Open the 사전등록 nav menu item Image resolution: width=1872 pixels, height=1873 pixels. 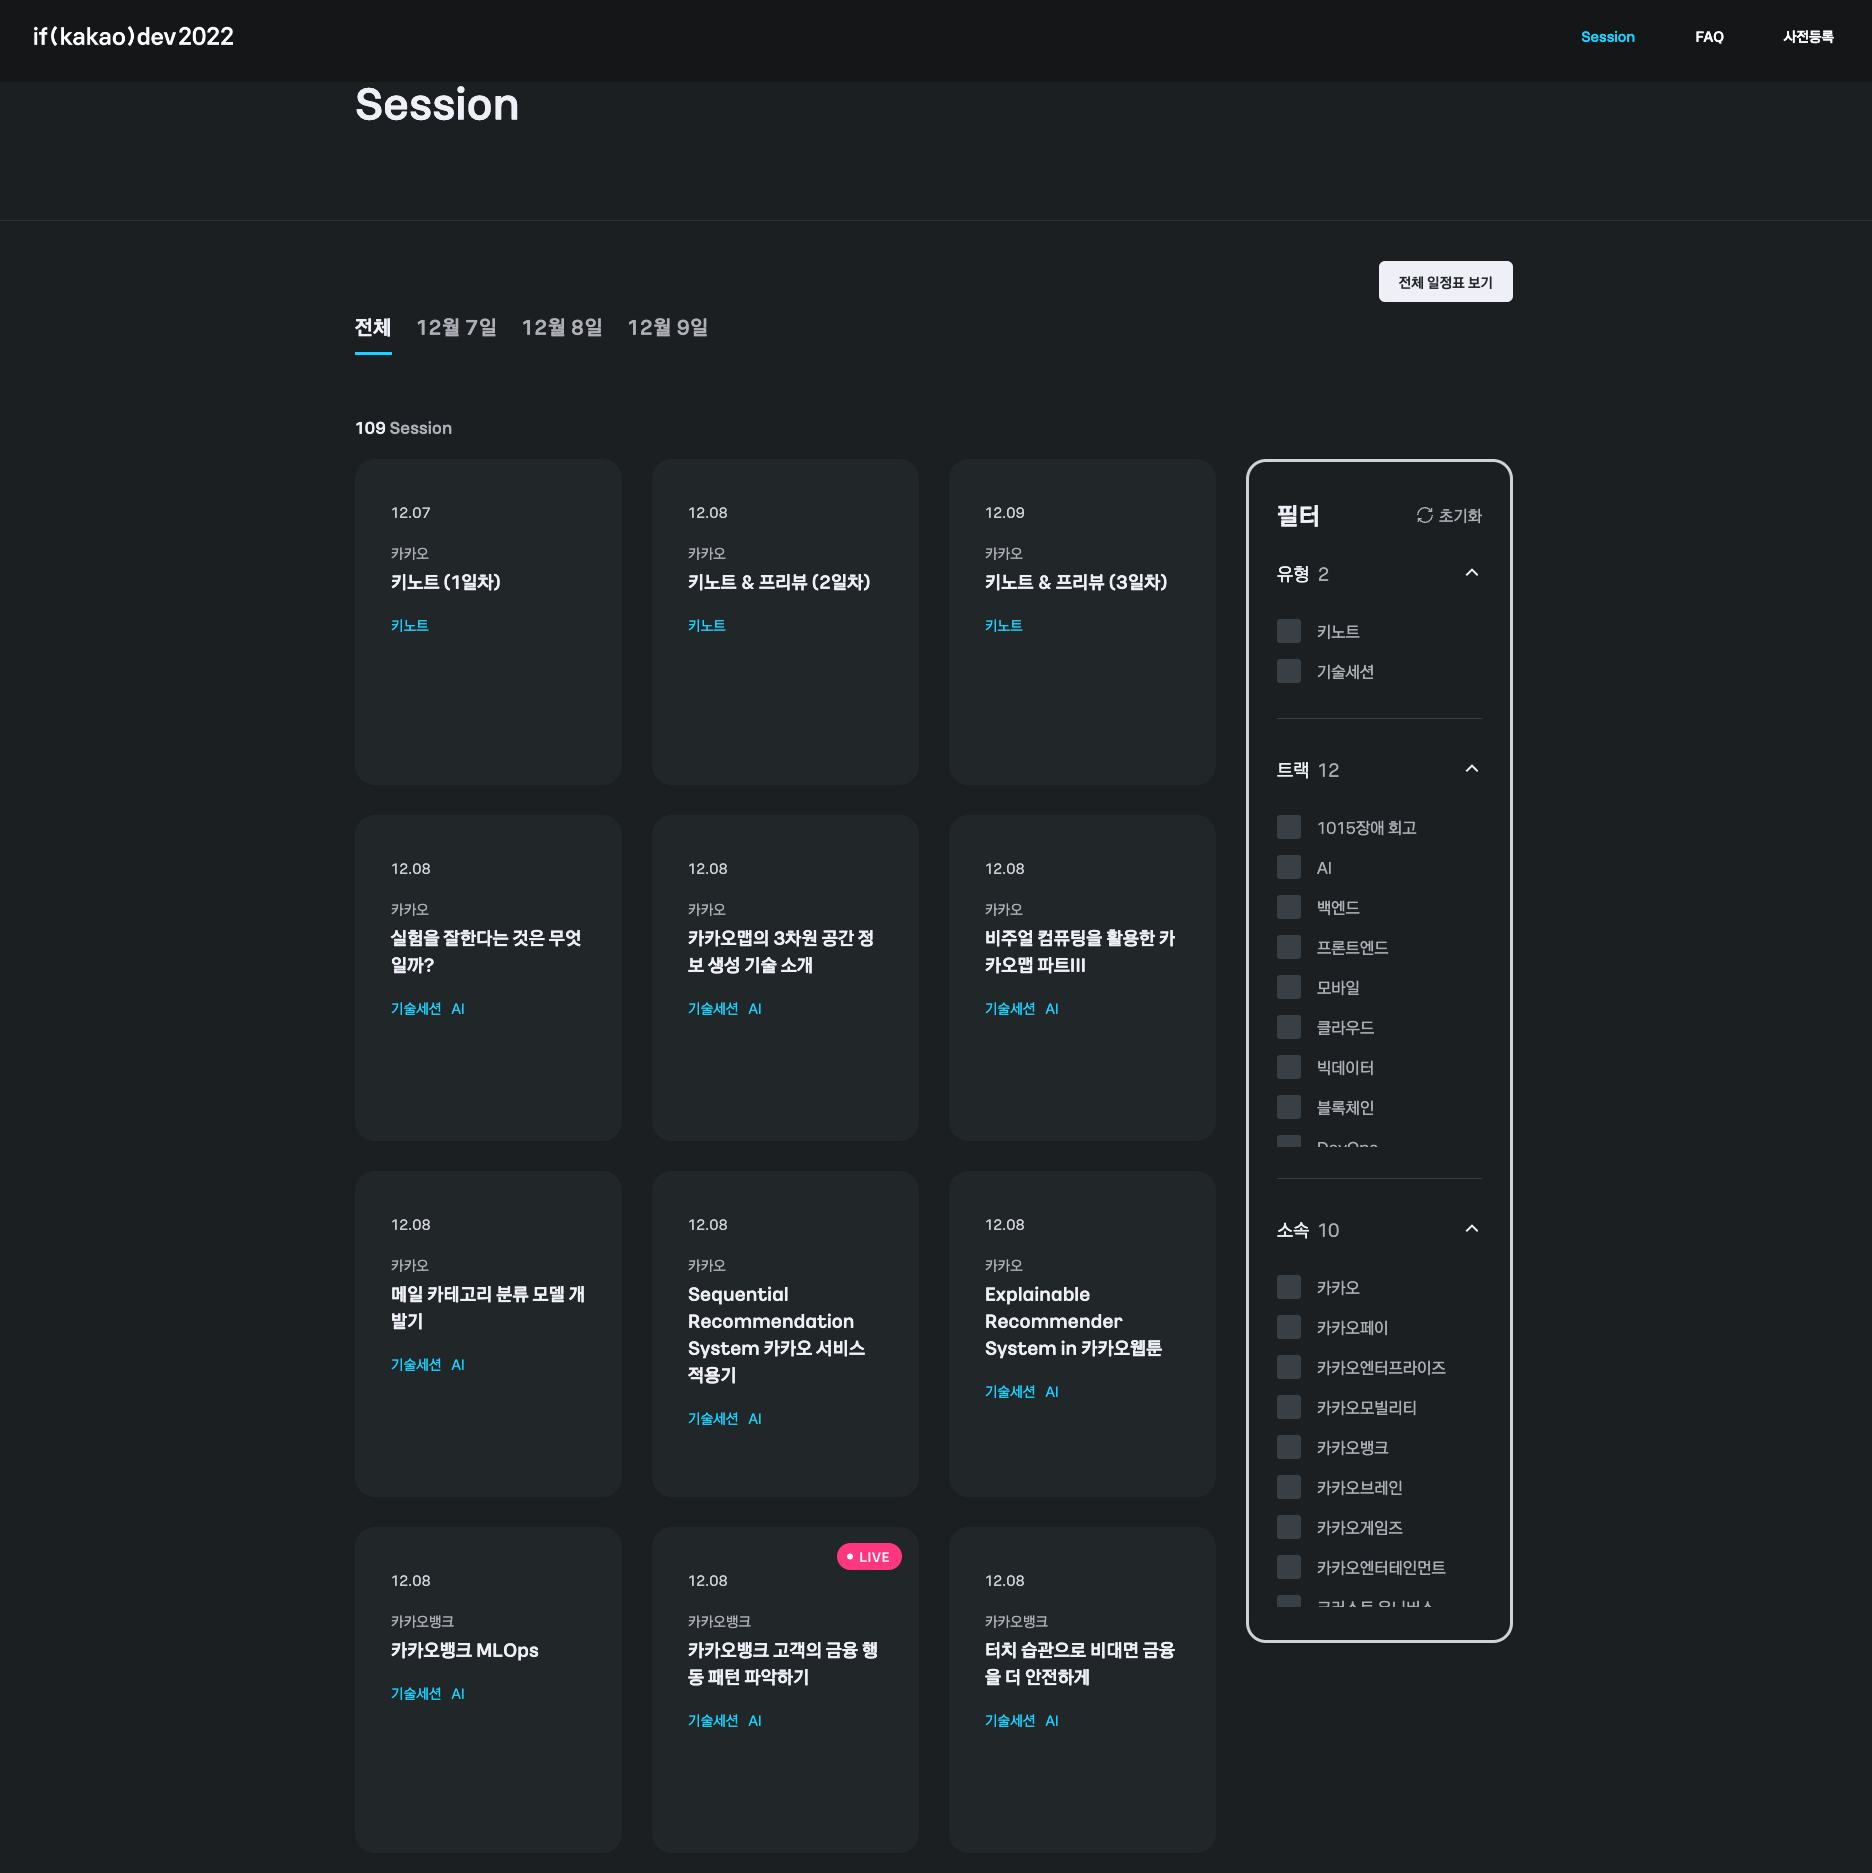[x=1808, y=37]
